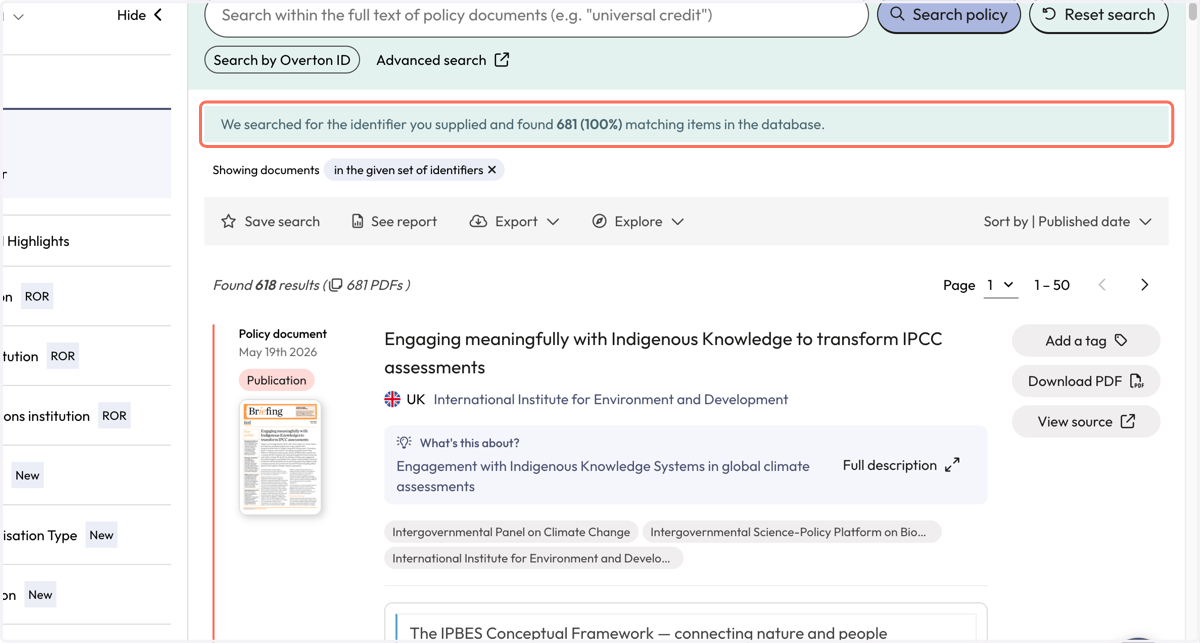Click the Explore compass icon
Screen dimensions: 1200x643
[599, 221]
